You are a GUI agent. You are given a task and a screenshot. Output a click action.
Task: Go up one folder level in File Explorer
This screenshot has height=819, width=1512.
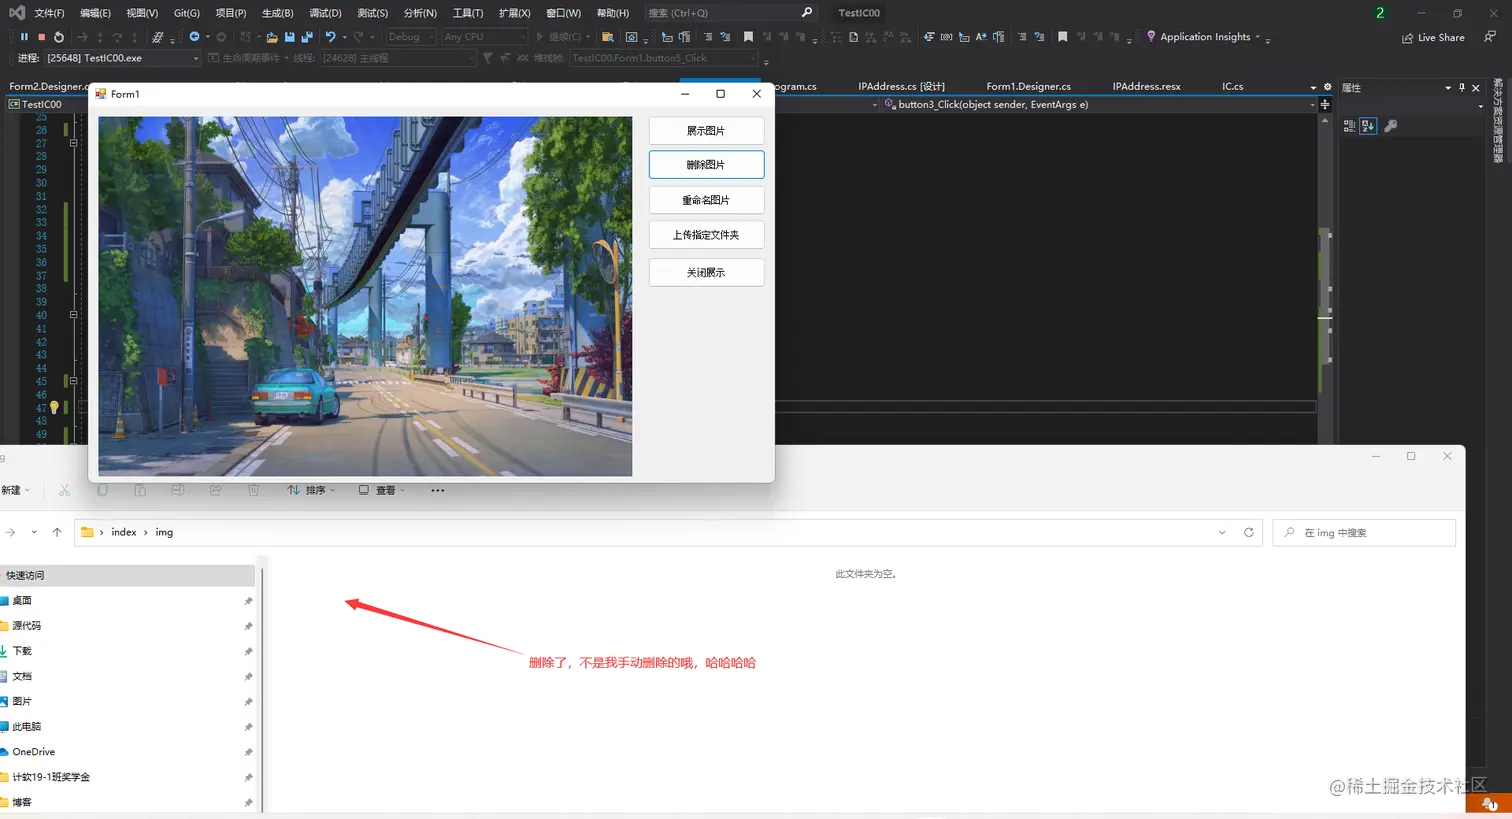click(57, 532)
